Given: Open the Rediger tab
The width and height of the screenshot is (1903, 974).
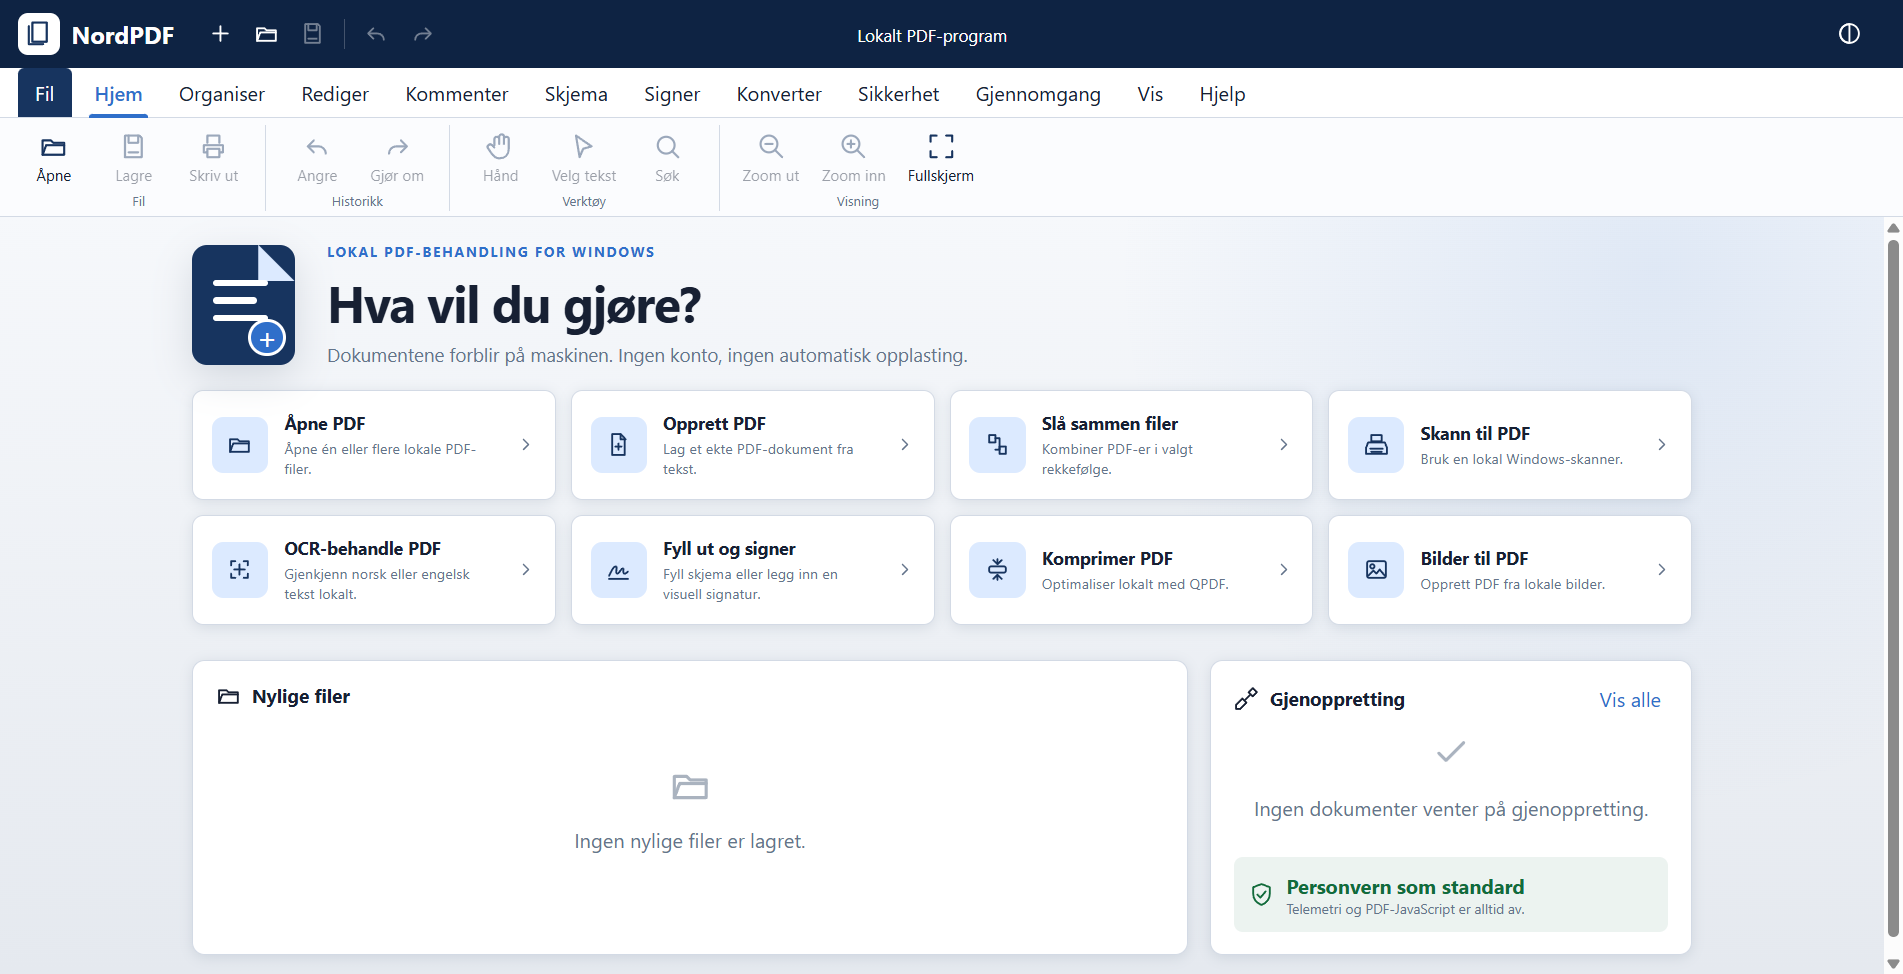Looking at the screenshot, I should [335, 93].
